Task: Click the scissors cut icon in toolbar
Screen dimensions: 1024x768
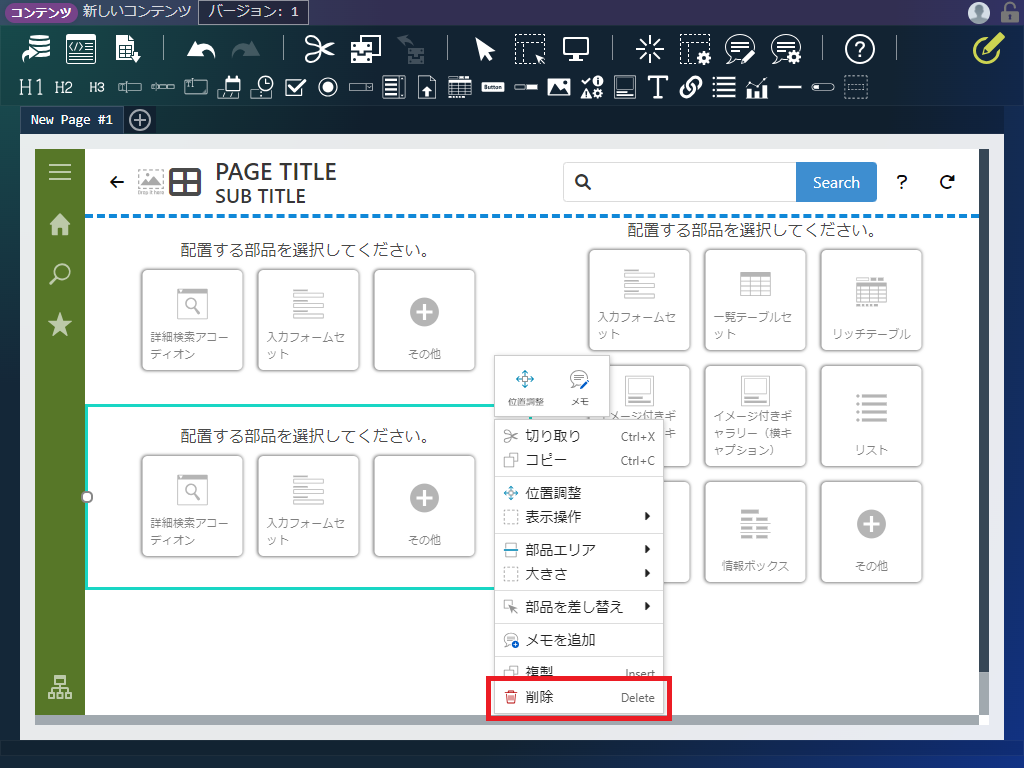Action: tap(319, 49)
